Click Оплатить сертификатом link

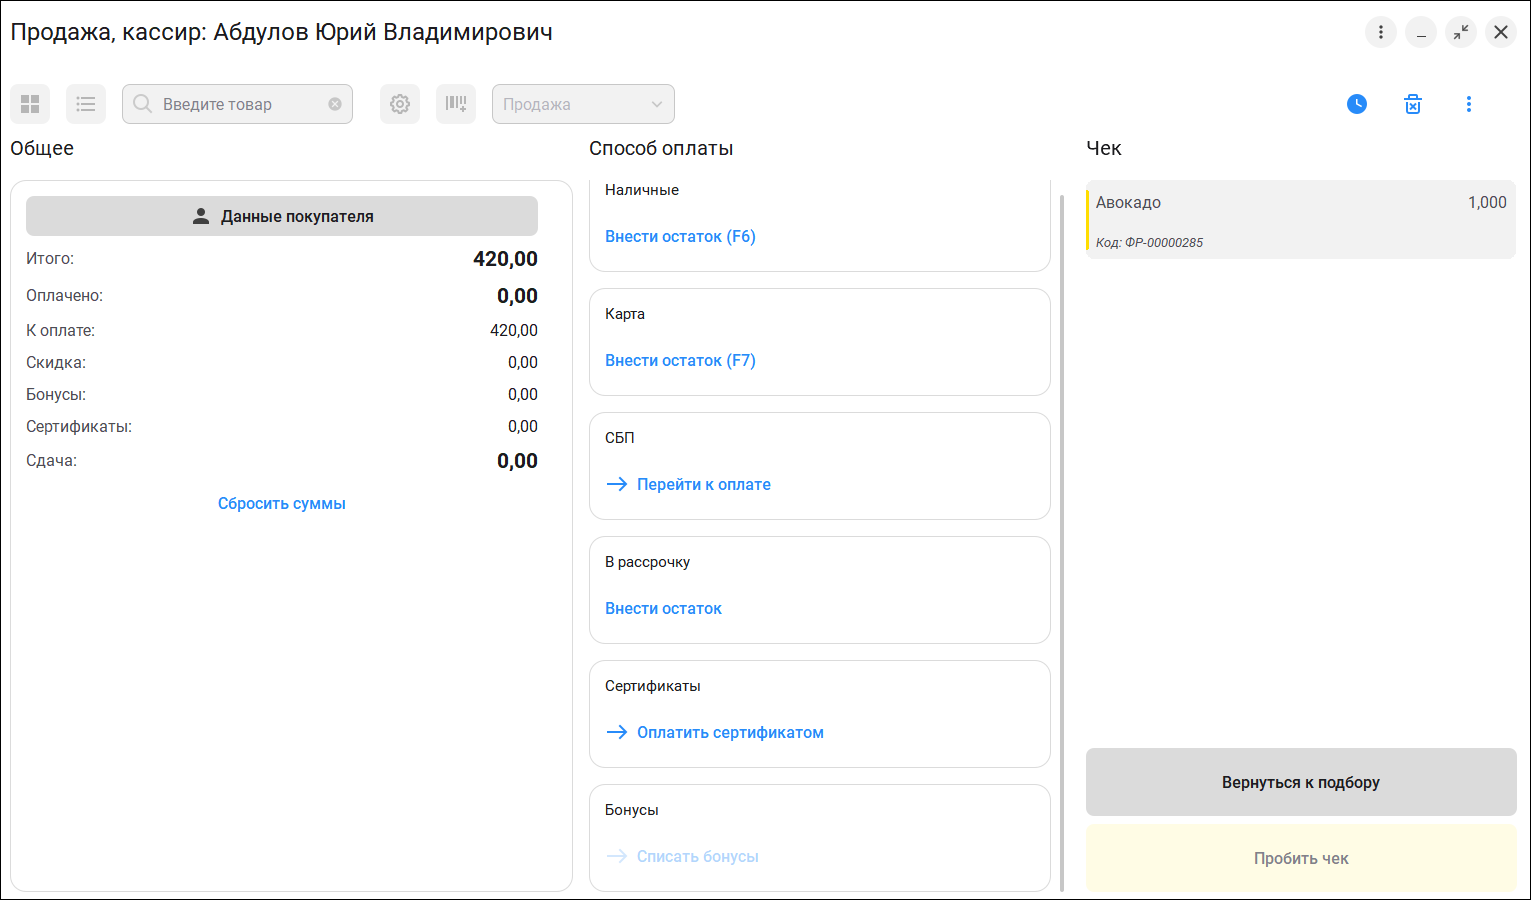[x=730, y=733]
